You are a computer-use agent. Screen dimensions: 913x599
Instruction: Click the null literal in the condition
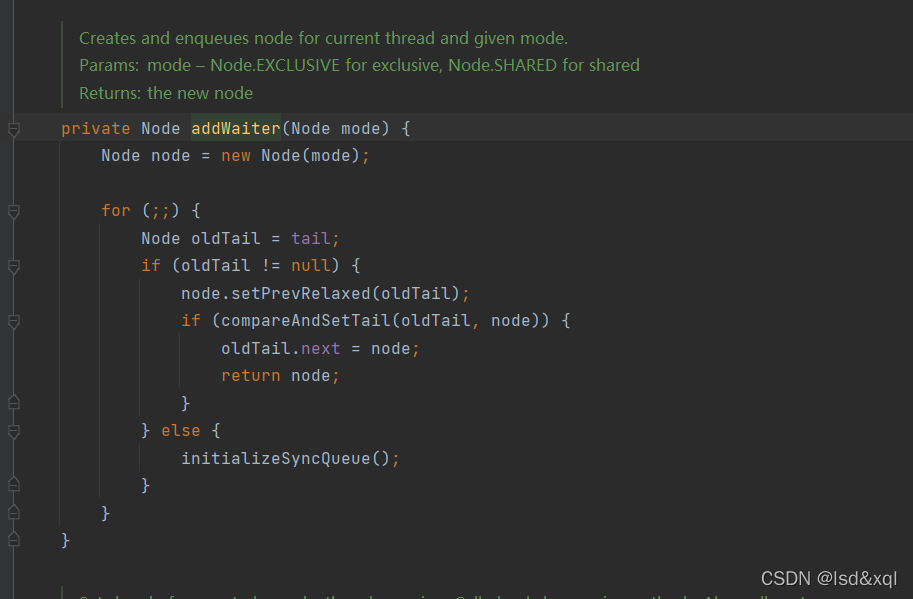[x=310, y=265]
